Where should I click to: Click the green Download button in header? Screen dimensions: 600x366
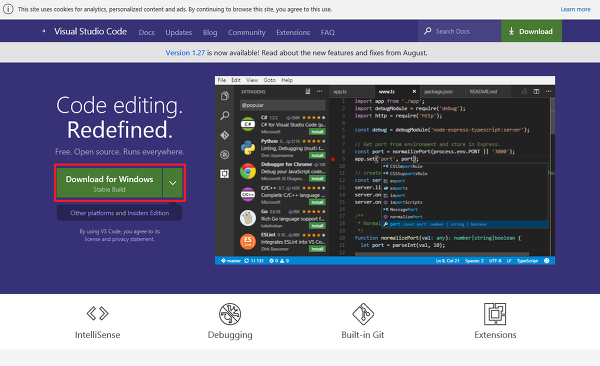[x=531, y=31]
